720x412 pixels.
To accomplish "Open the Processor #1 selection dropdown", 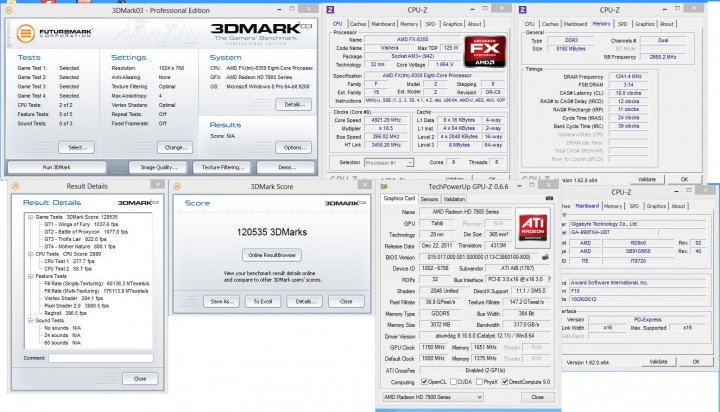I will tap(388, 163).
